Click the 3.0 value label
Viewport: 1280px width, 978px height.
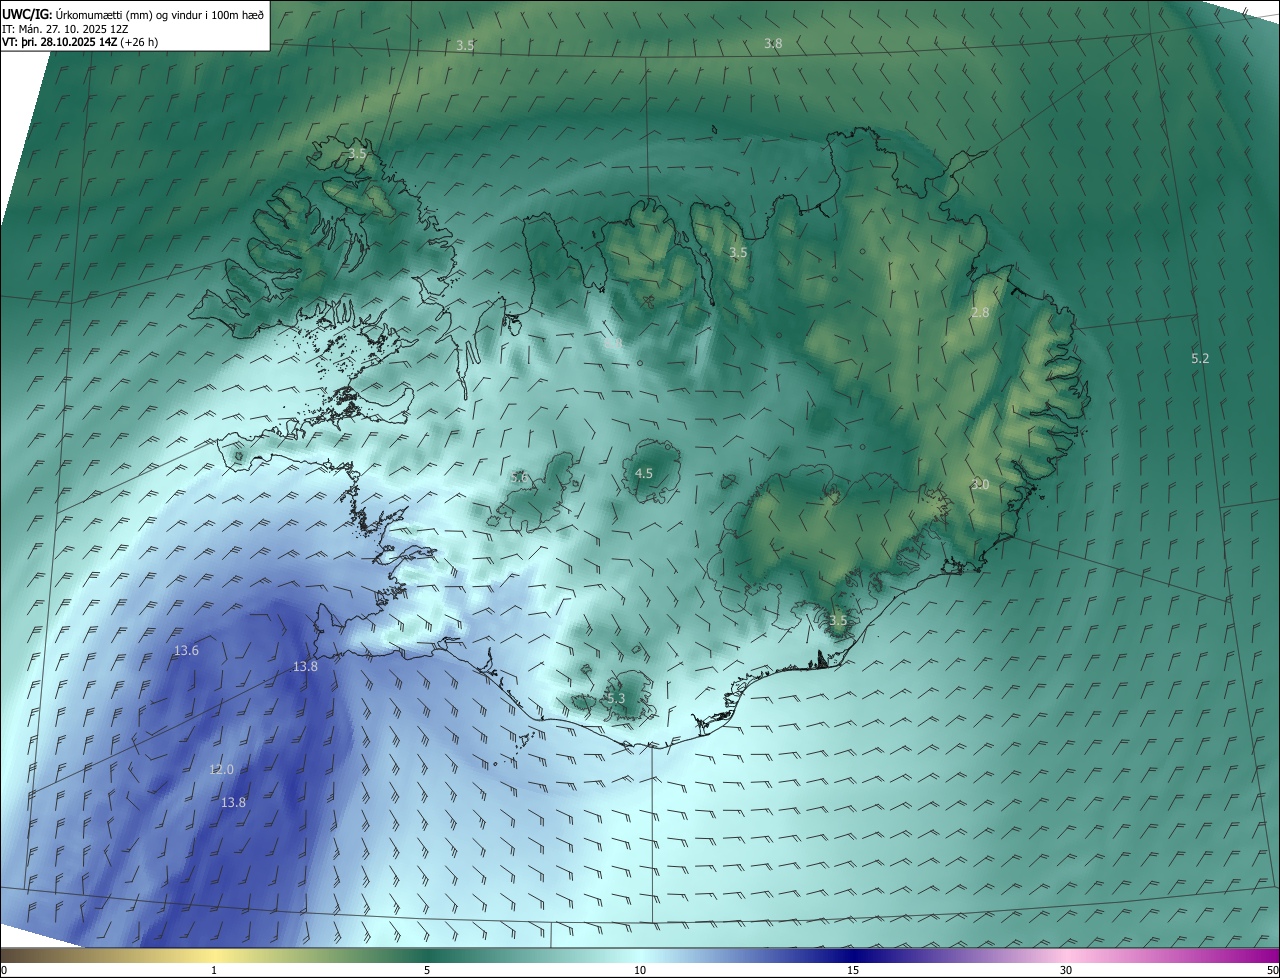point(980,484)
